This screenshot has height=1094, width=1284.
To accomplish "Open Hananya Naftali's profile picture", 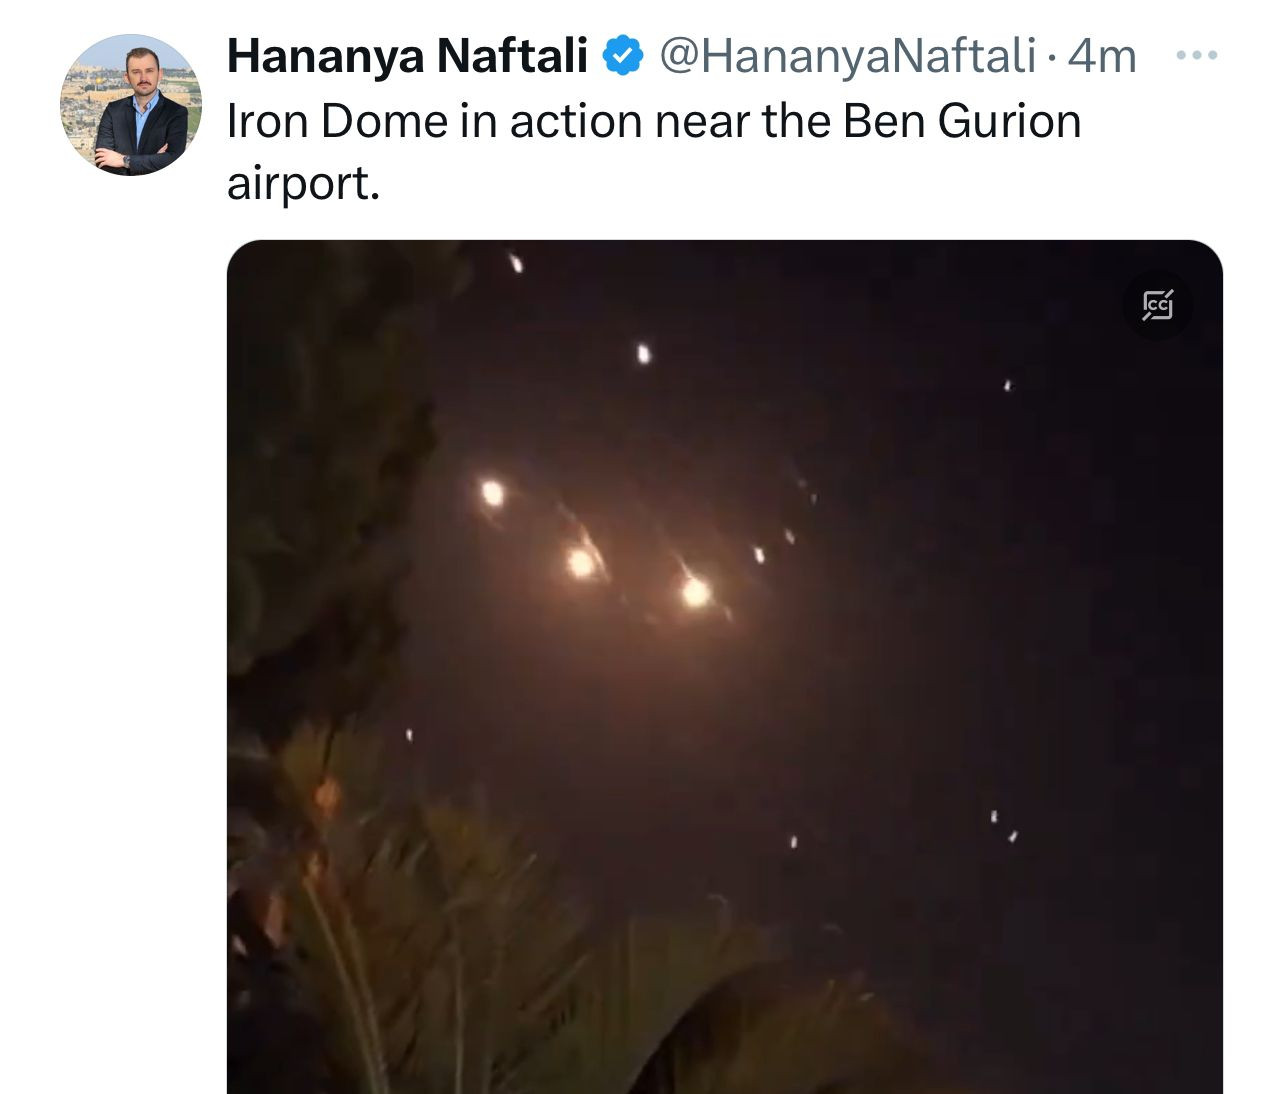I will 131,105.
